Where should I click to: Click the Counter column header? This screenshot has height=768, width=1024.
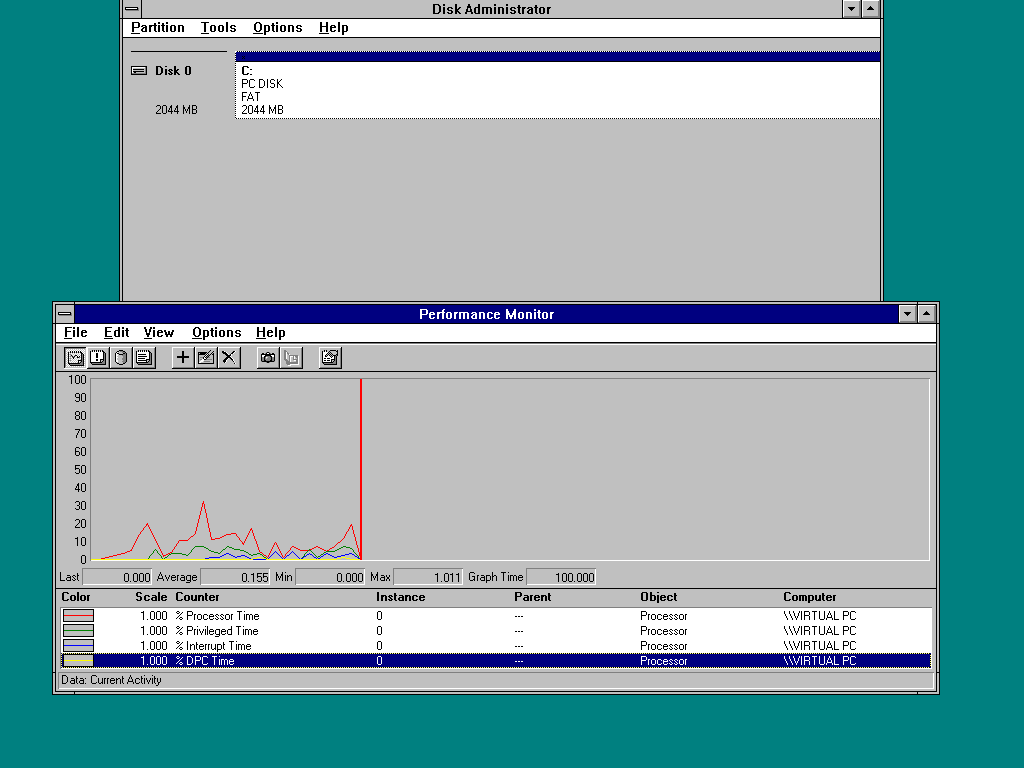pyautogui.click(x=197, y=597)
